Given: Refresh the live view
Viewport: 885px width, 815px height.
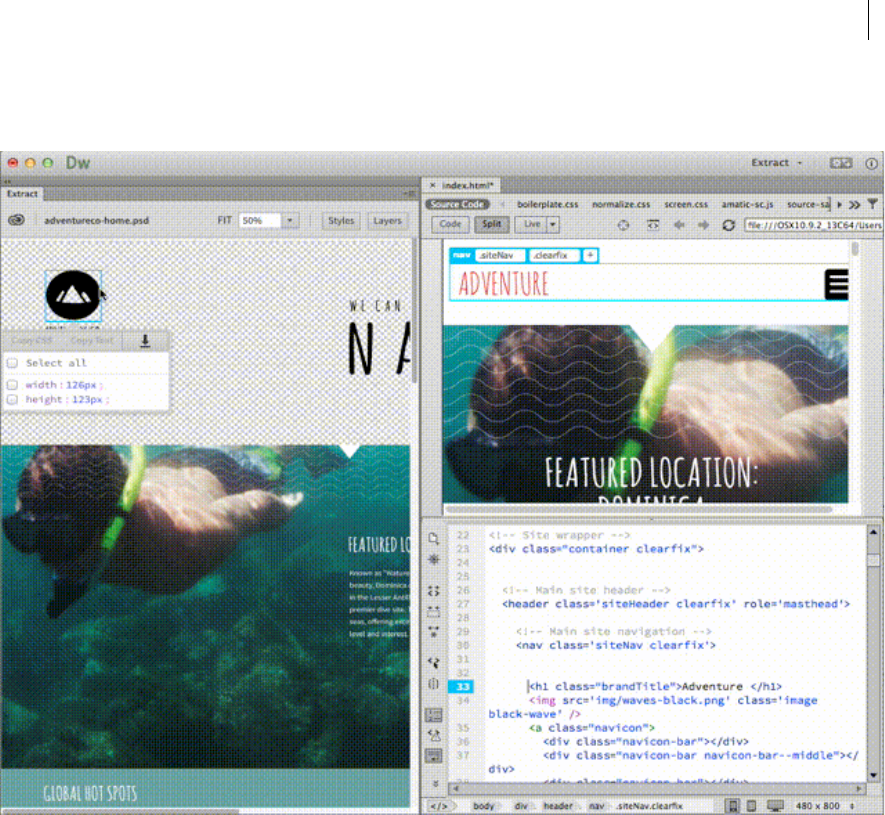Looking at the screenshot, I should pyautogui.click(x=729, y=225).
